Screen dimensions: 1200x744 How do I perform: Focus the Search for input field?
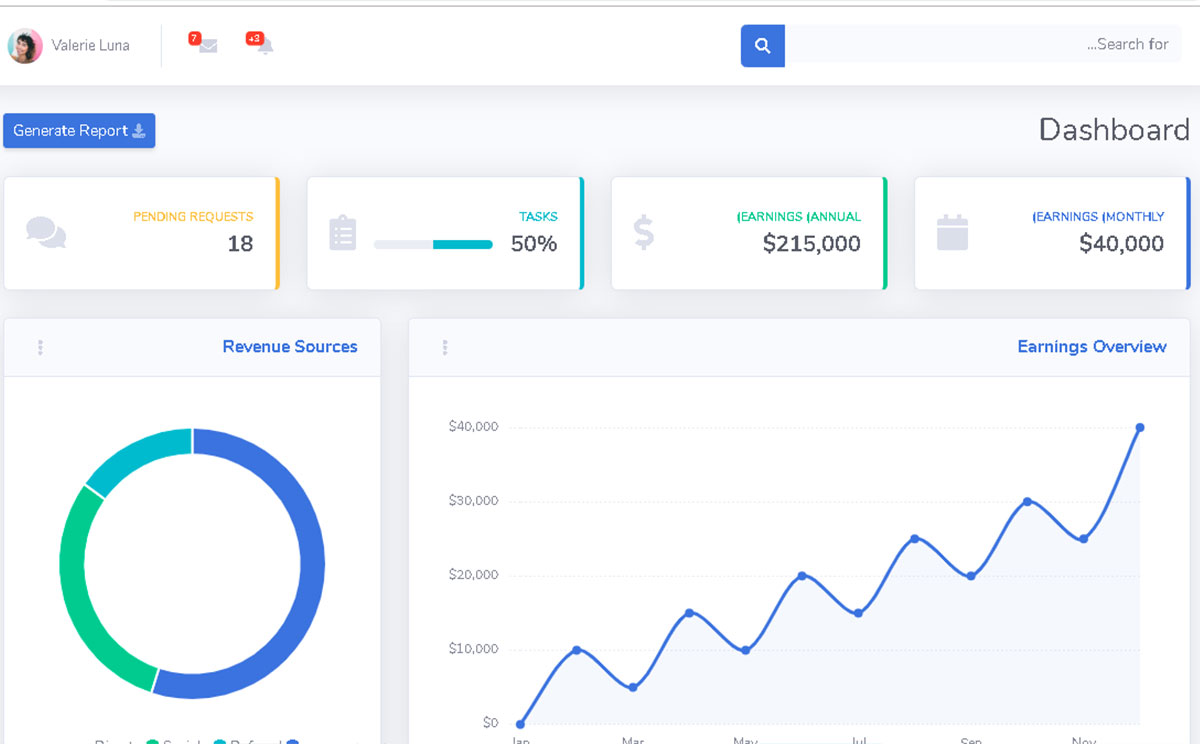[980, 45]
